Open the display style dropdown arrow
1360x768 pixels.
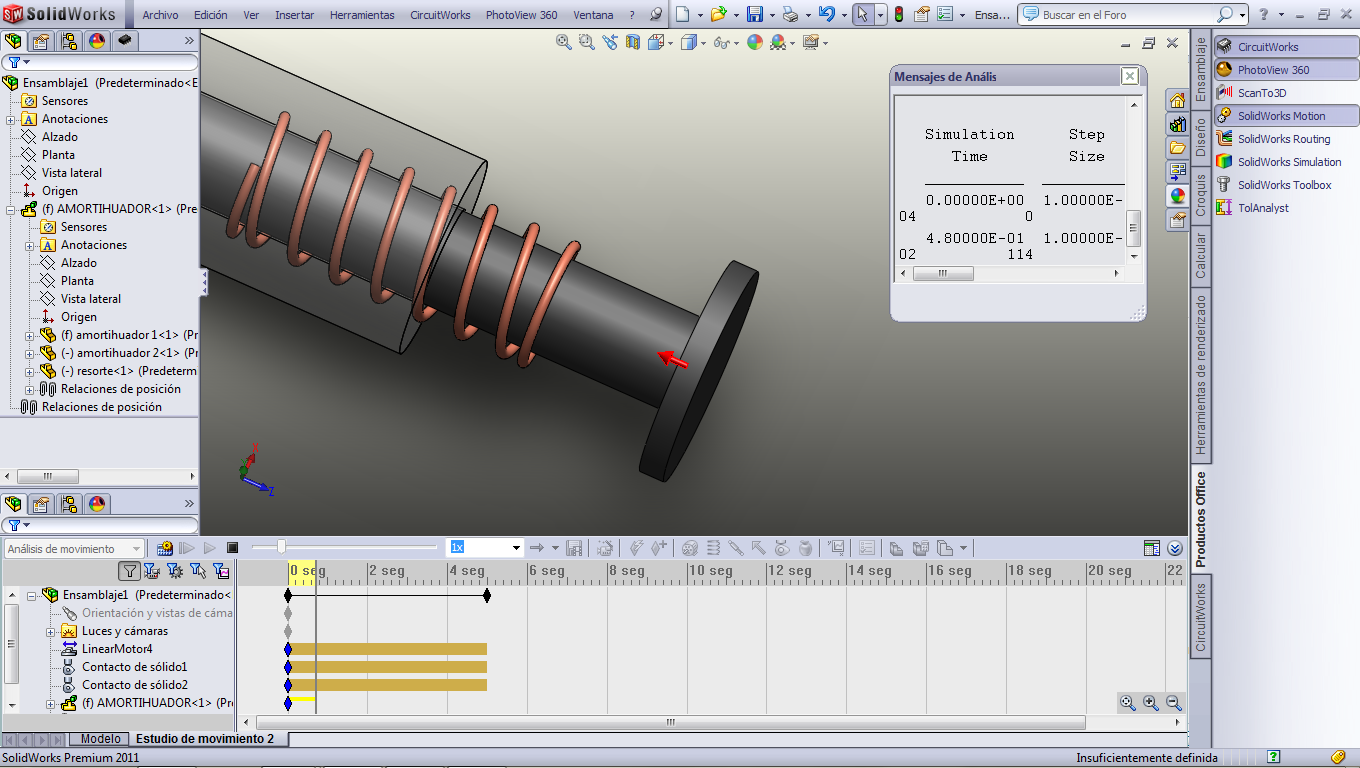[x=704, y=43]
